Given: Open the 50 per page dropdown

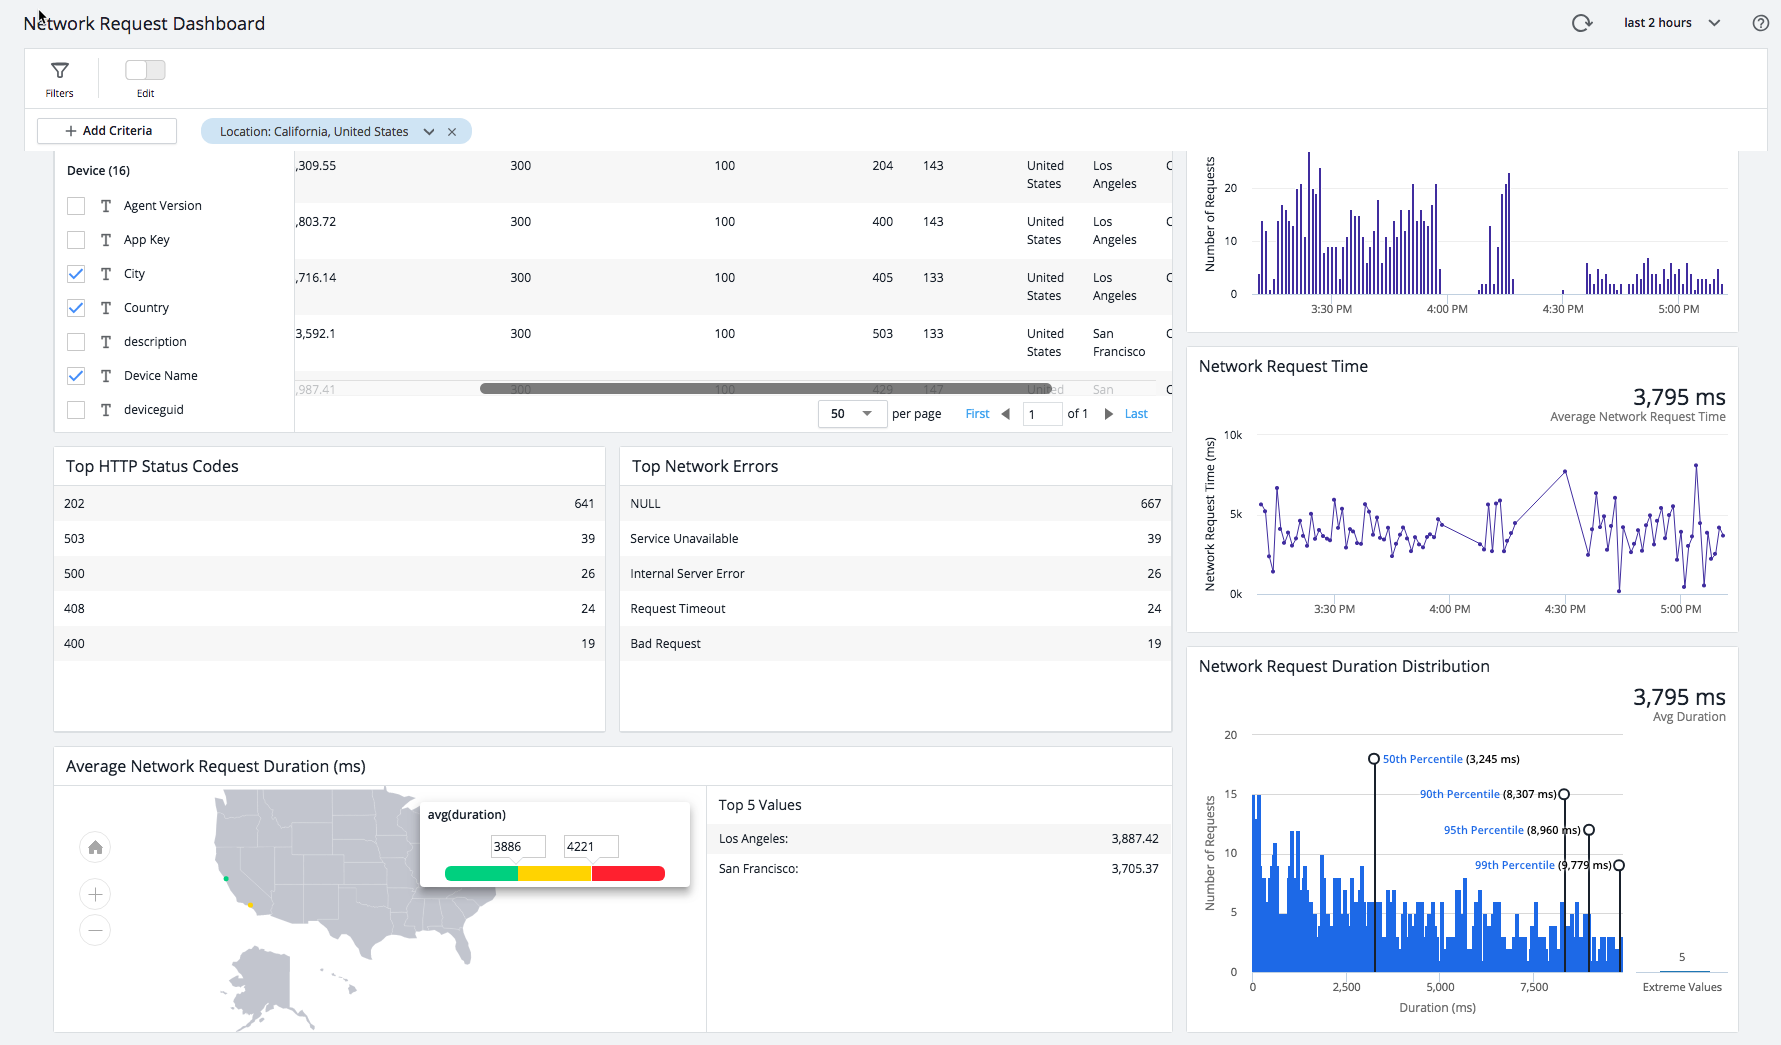Looking at the screenshot, I should pos(852,414).
